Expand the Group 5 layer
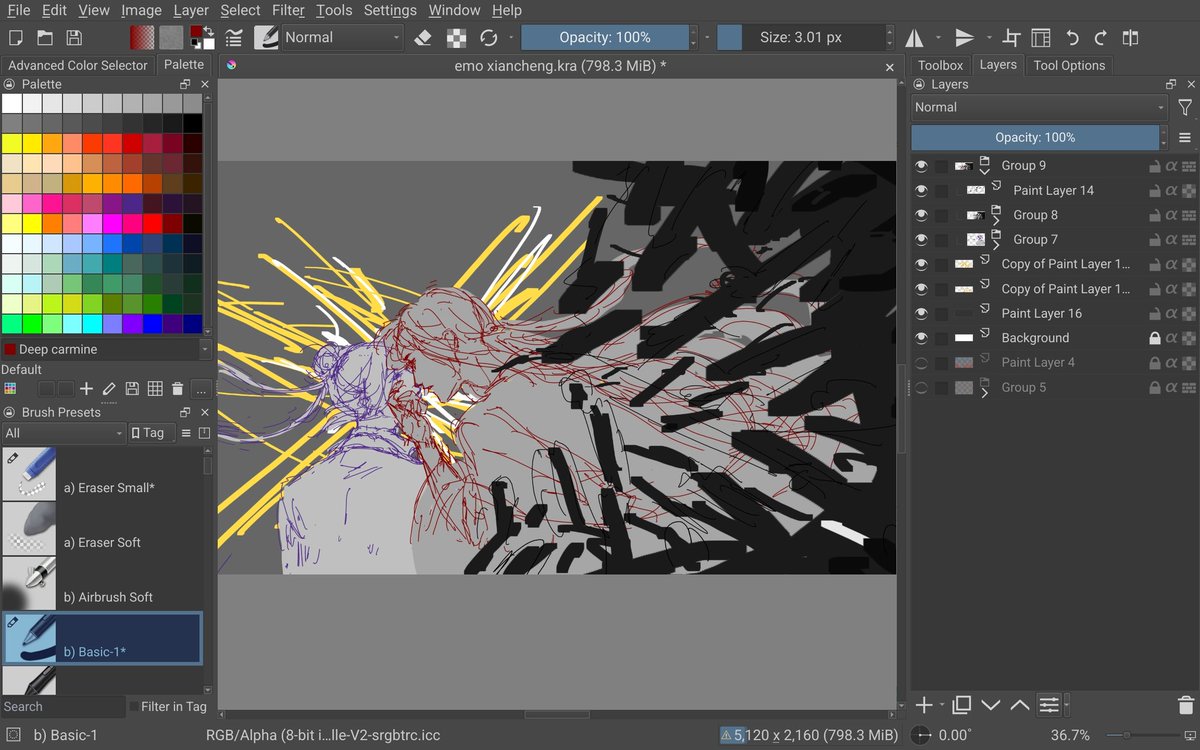Viewport: 1200px width, 750px height. (985, 393)
